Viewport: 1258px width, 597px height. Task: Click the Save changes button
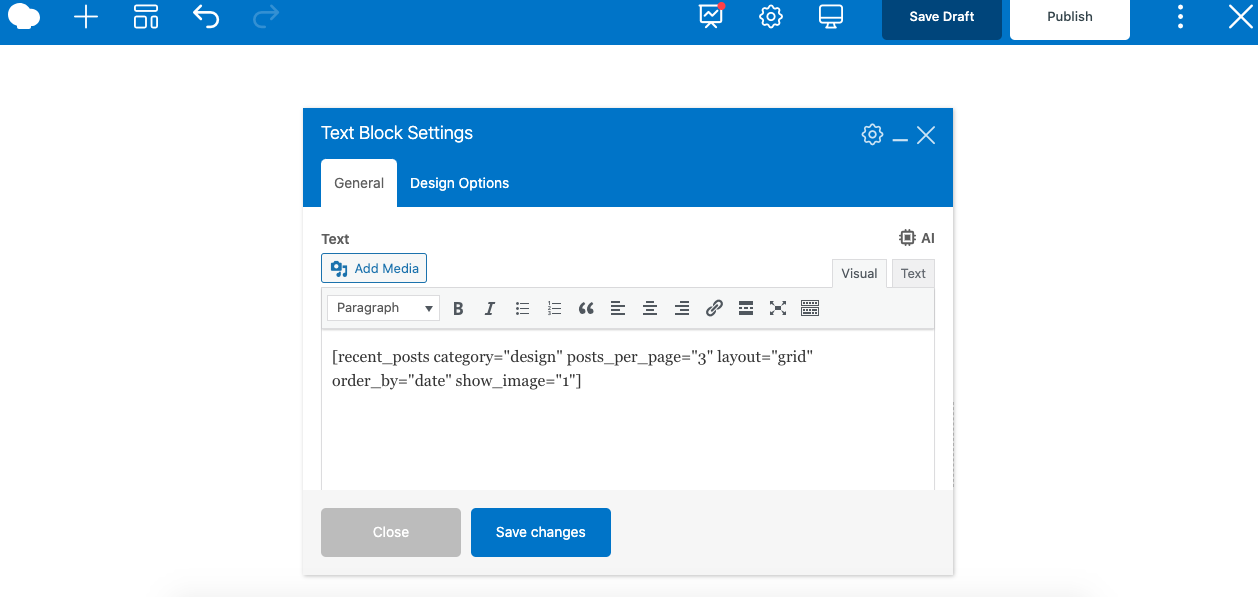click(540, 532)
